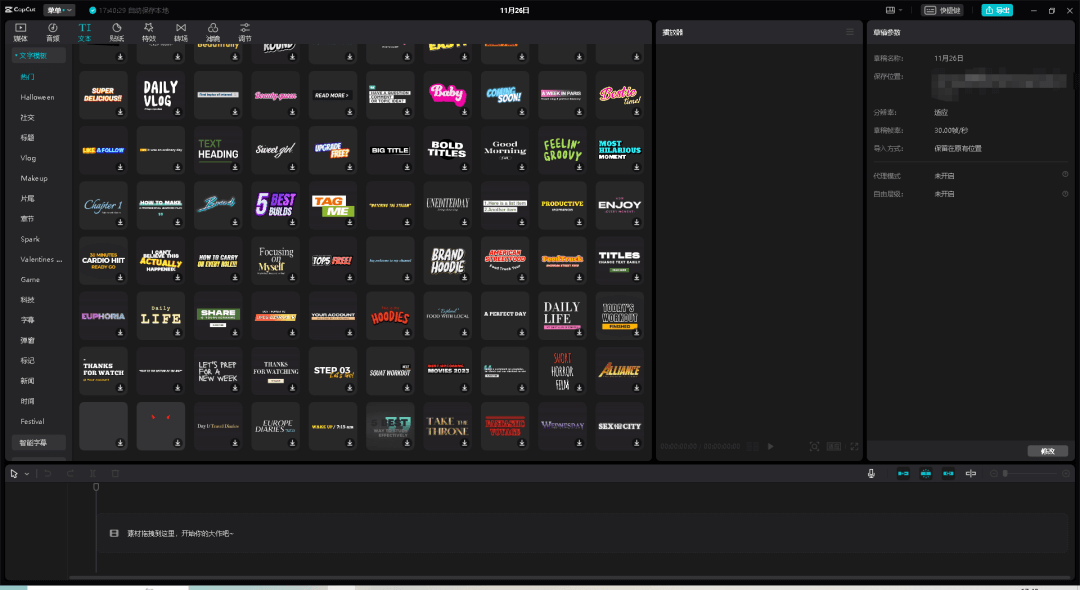Viewport: 1080px width, 590px height.
Task: Open the 贴纸 (Stickers) panel
Action: coord(117,32)
